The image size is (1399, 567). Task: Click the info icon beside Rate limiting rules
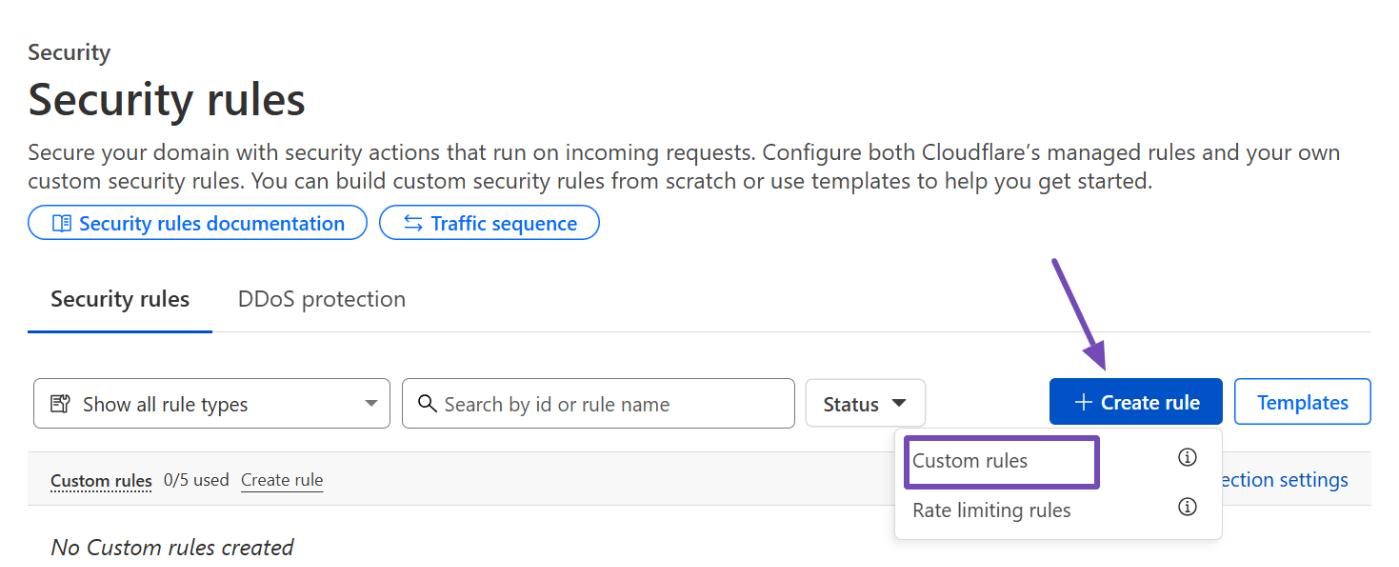(x=1187, y=507)
